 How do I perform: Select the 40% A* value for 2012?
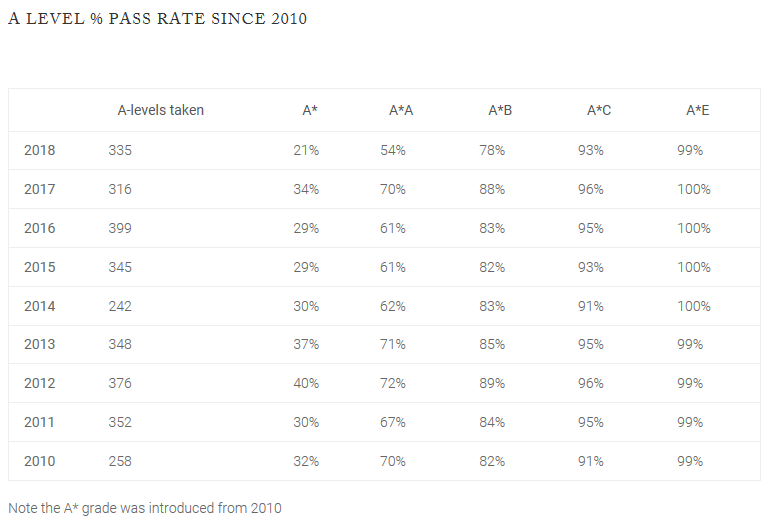point(306,383)
